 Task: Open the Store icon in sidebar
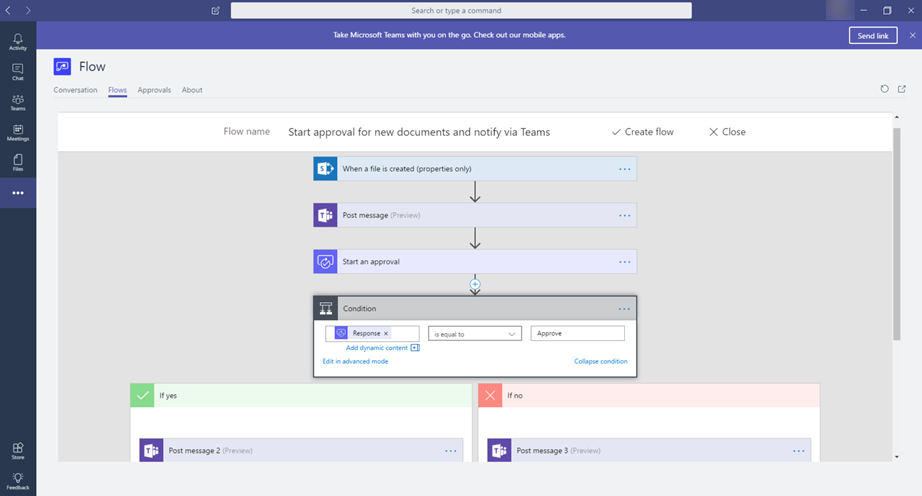click(17, 451)
